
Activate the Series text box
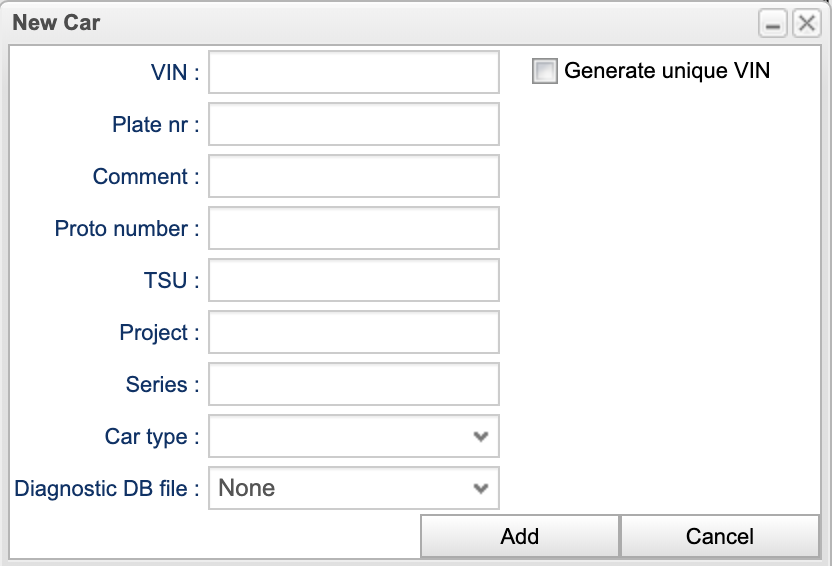354,384
